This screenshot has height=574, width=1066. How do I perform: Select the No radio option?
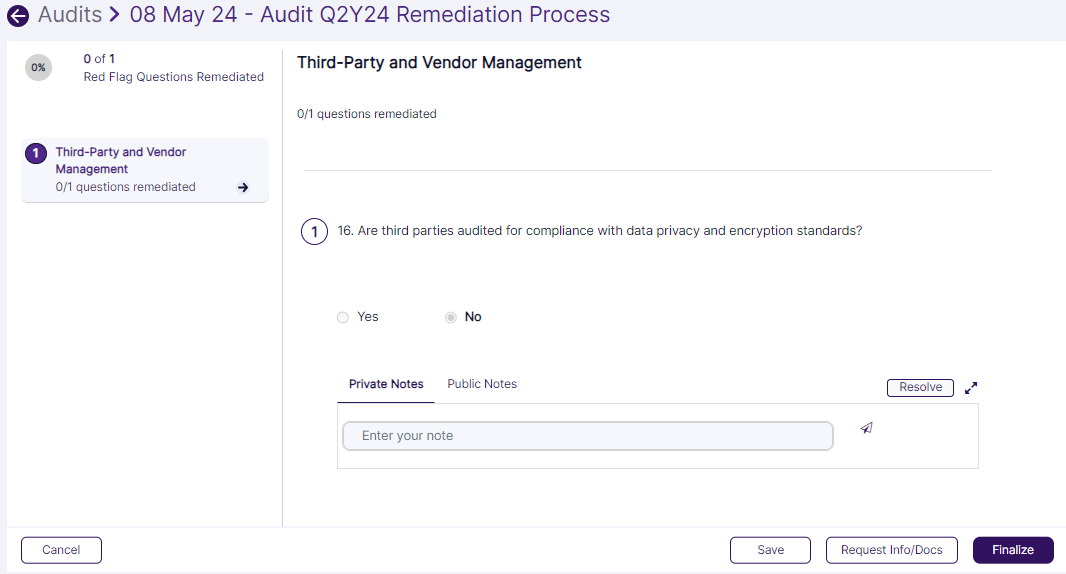pyautogui.click(x=451, y=317)
